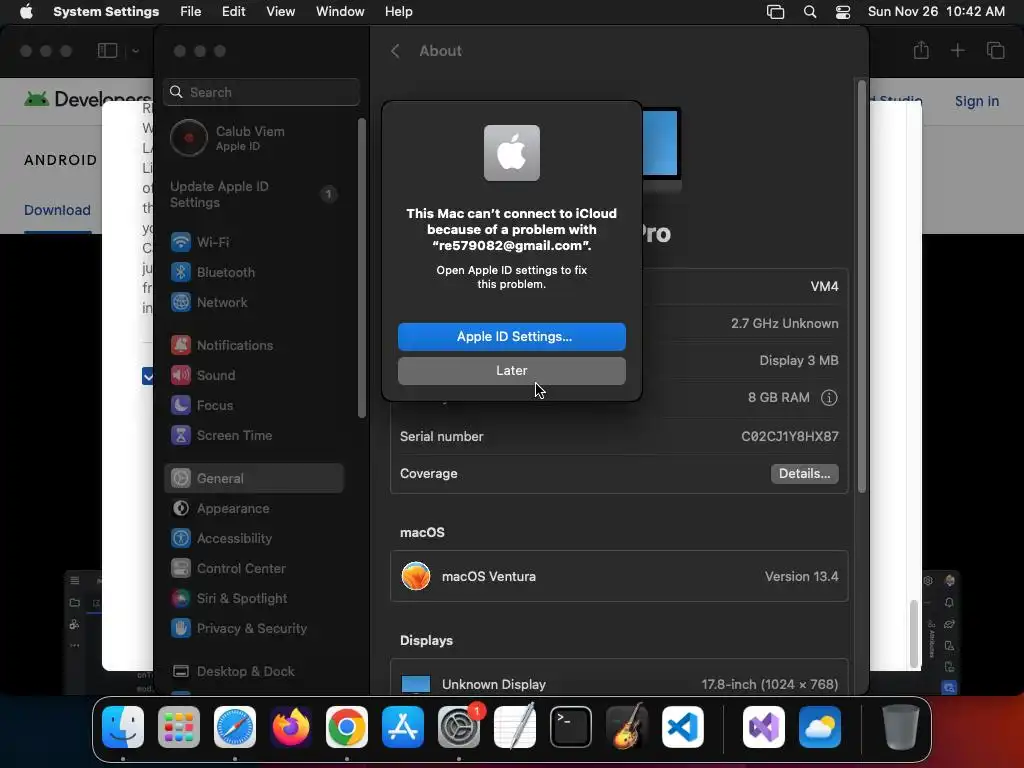Open Privacy & Security settings

(255, 628)
